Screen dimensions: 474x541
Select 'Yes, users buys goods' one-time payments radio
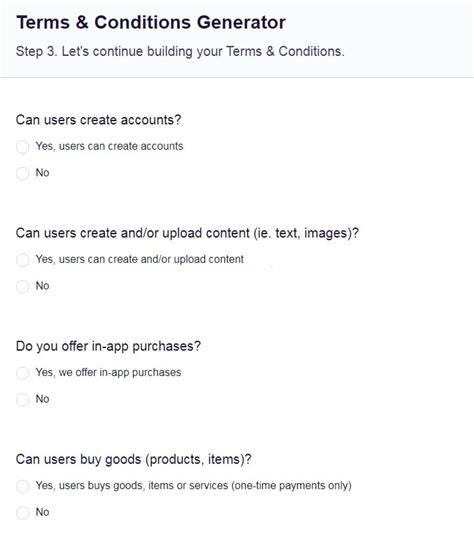click(22, 486)
